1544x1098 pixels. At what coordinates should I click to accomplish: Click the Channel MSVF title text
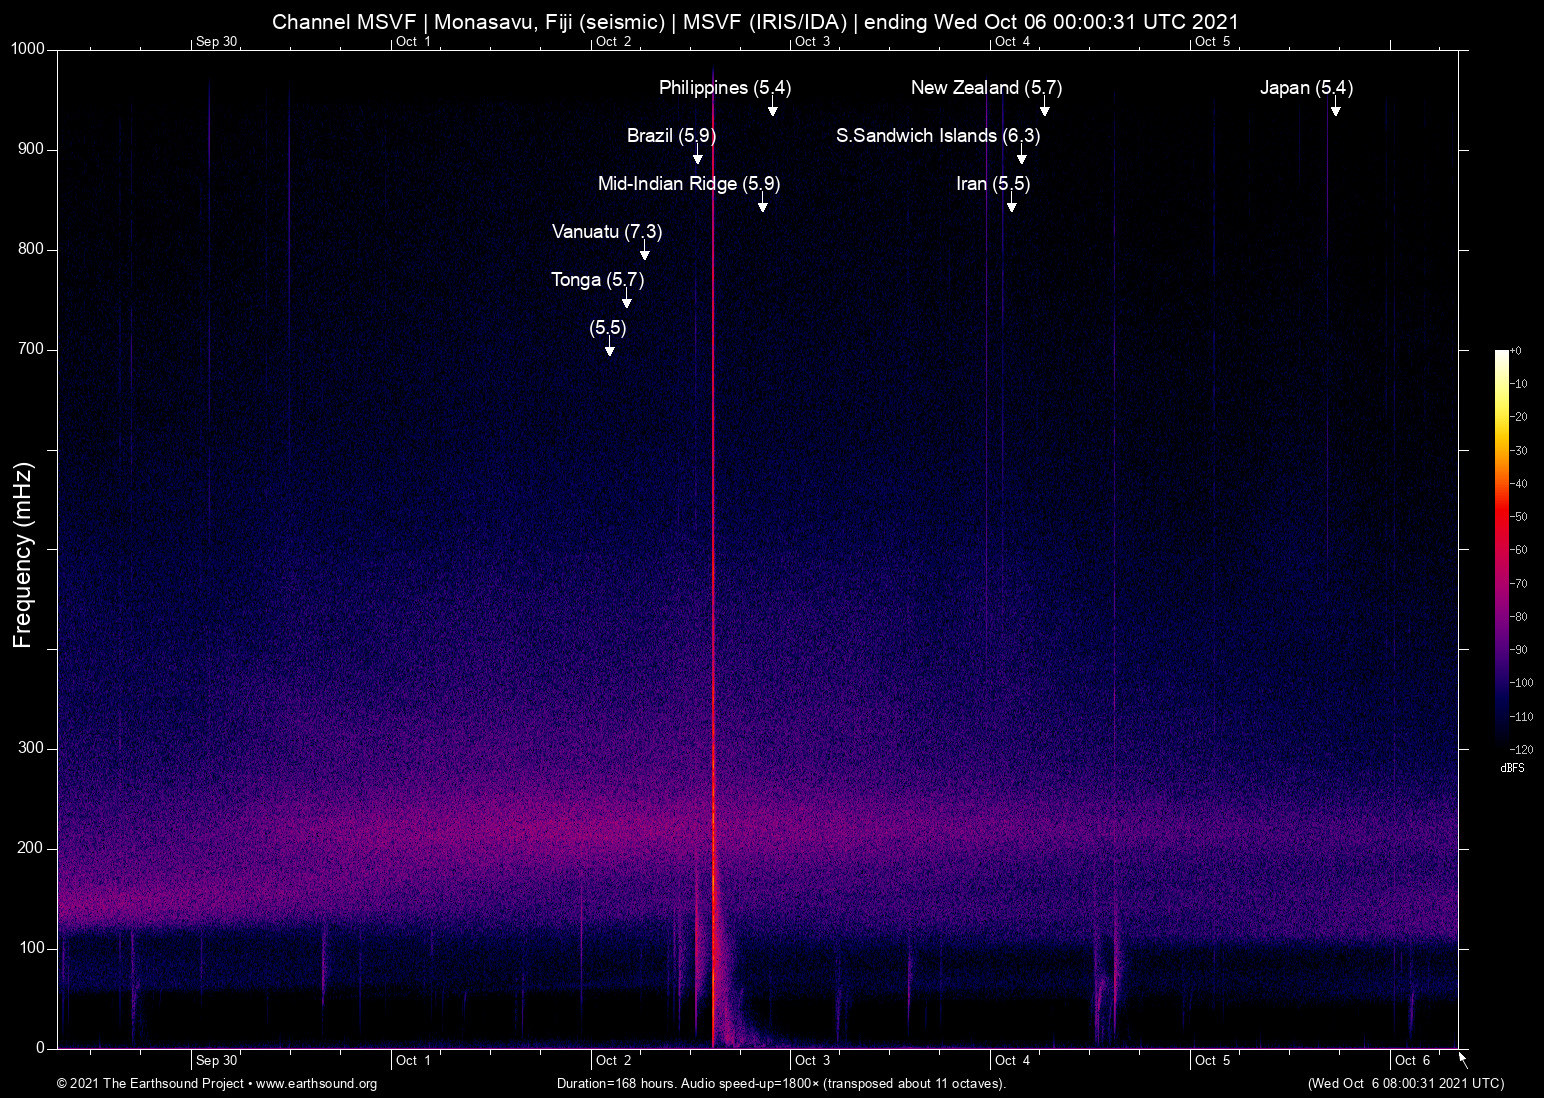tap(345, 21)
